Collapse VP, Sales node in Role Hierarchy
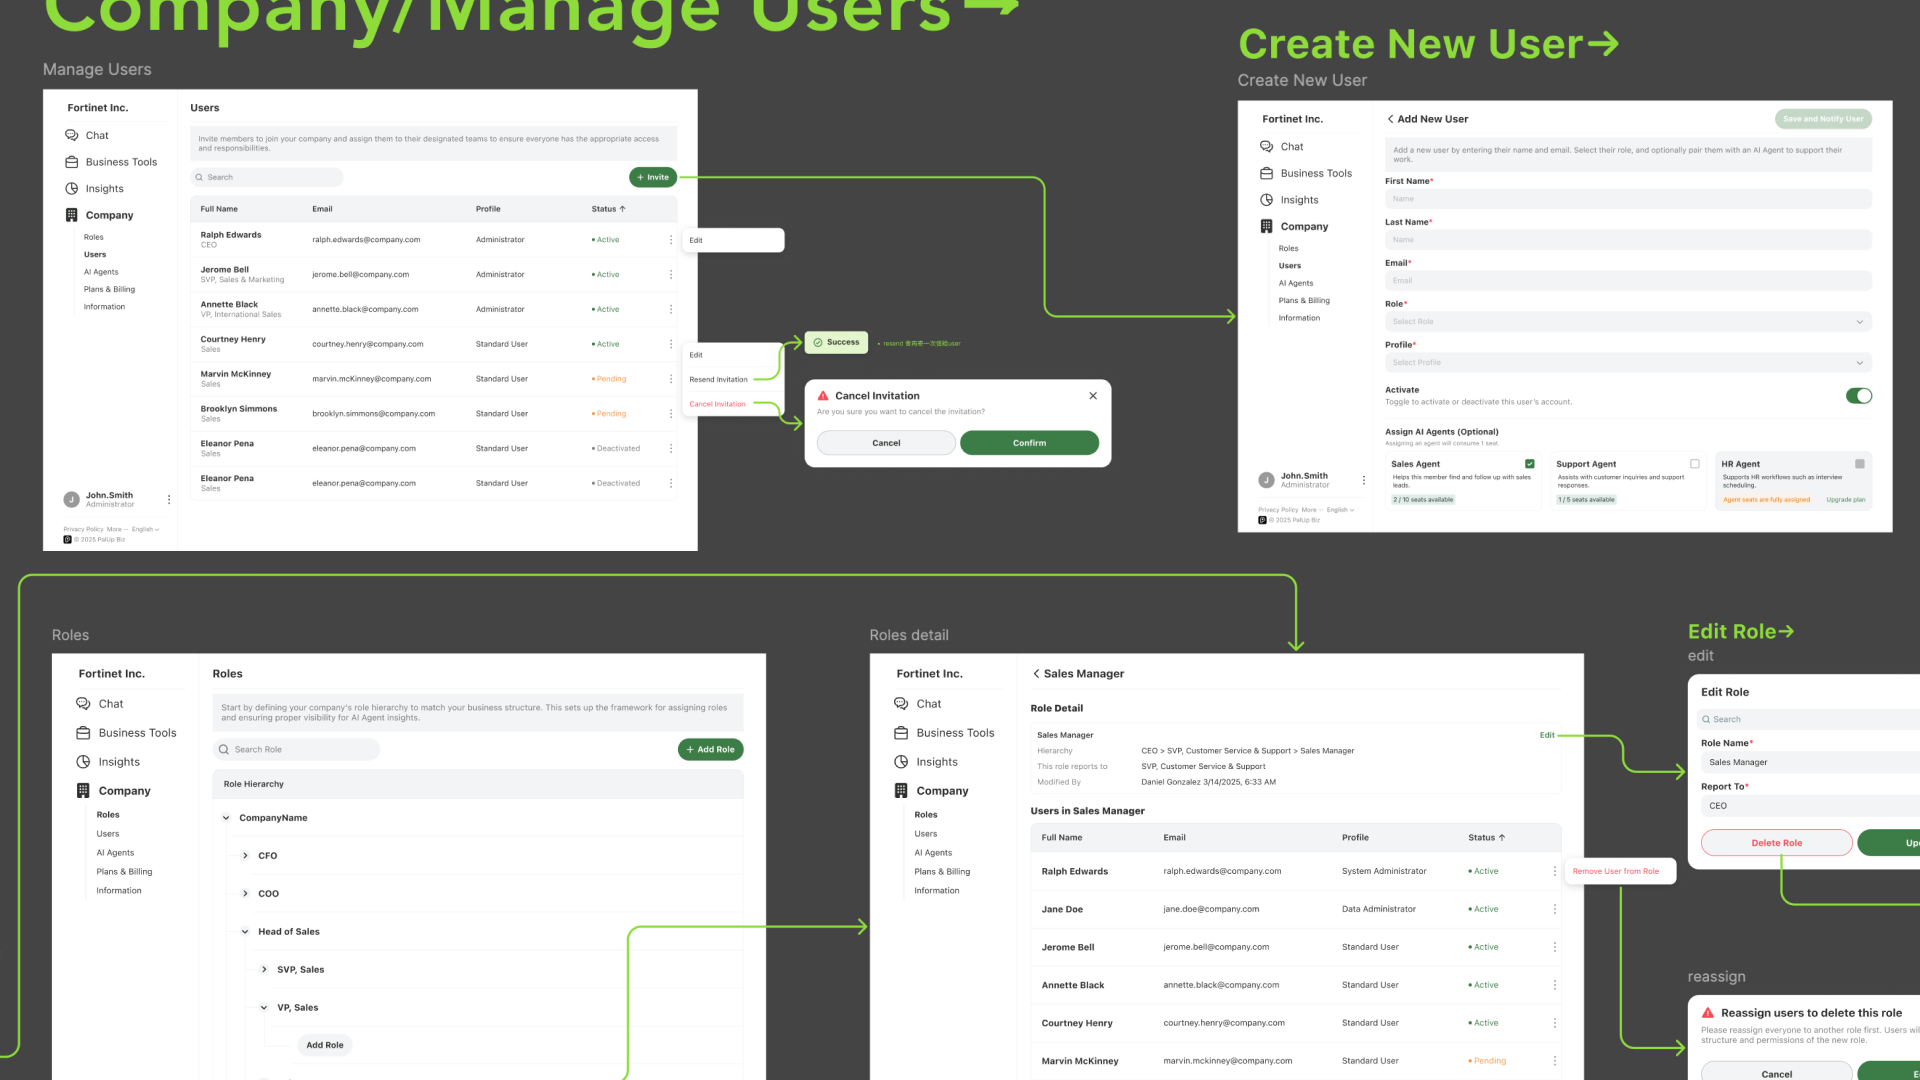The height and width of the screenshot is (1080, 1920). 264,1008
